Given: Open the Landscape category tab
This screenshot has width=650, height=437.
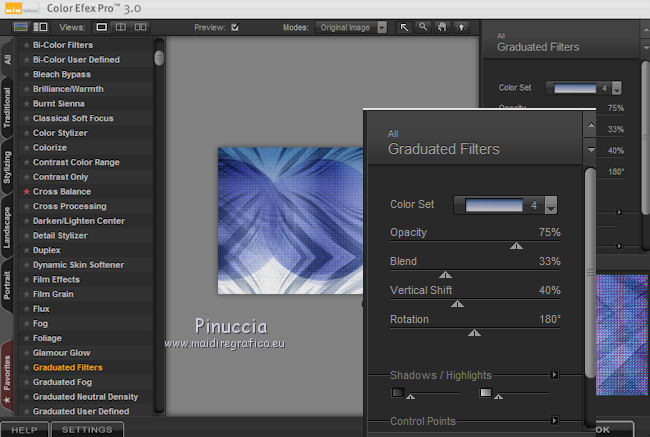Looking at the screenshot, I should (8, 225).
